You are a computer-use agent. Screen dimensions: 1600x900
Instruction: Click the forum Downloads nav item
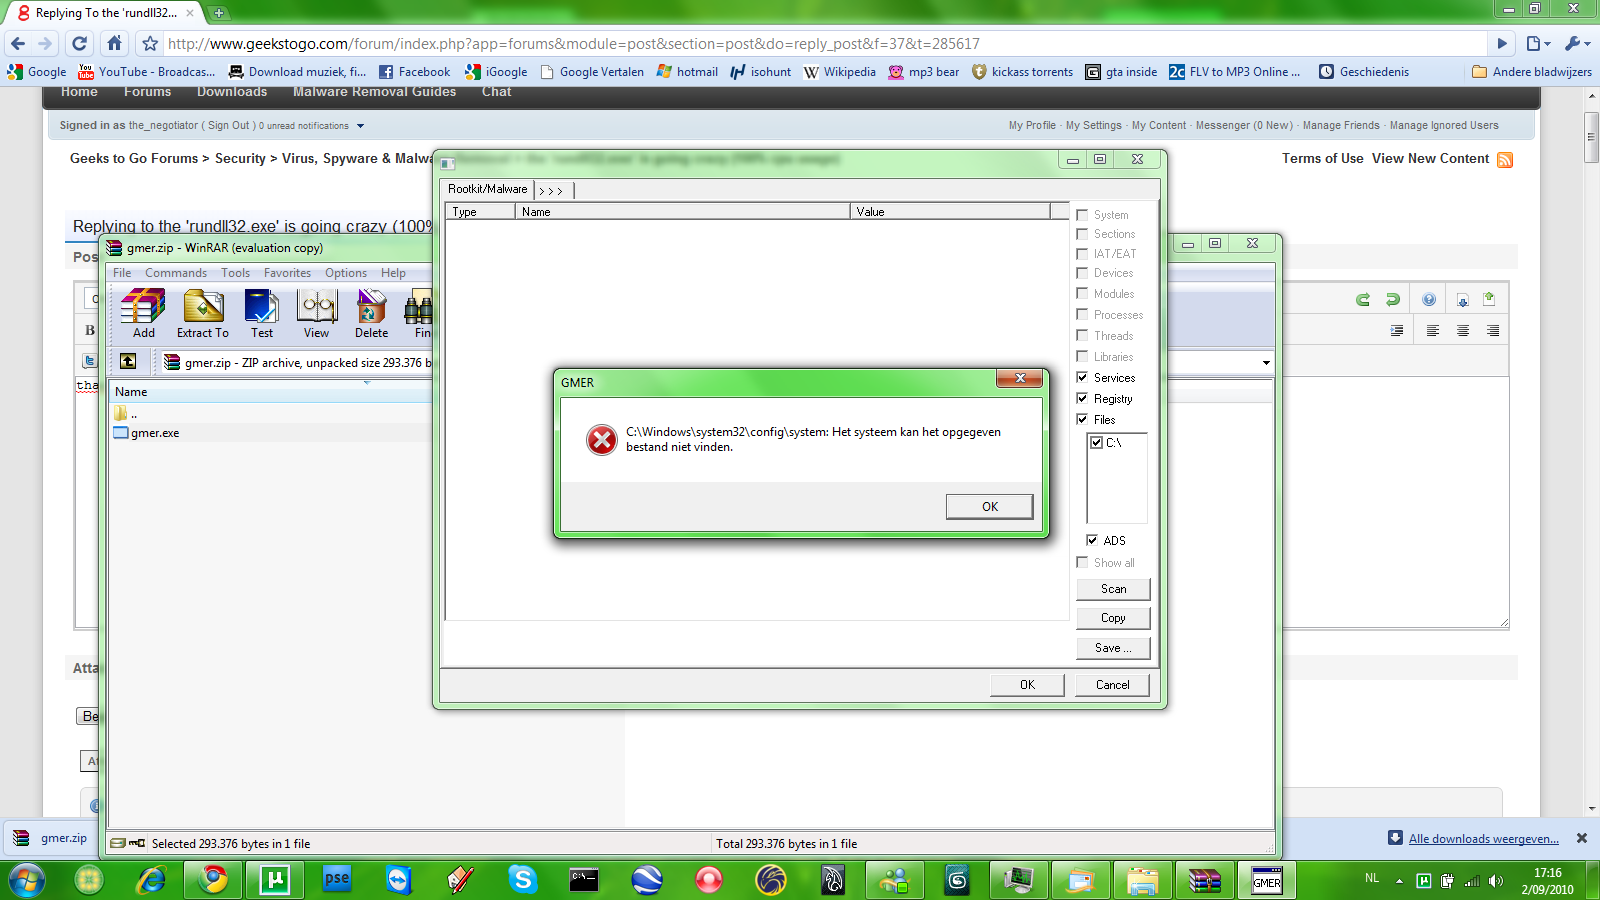[x=232, y=92]
